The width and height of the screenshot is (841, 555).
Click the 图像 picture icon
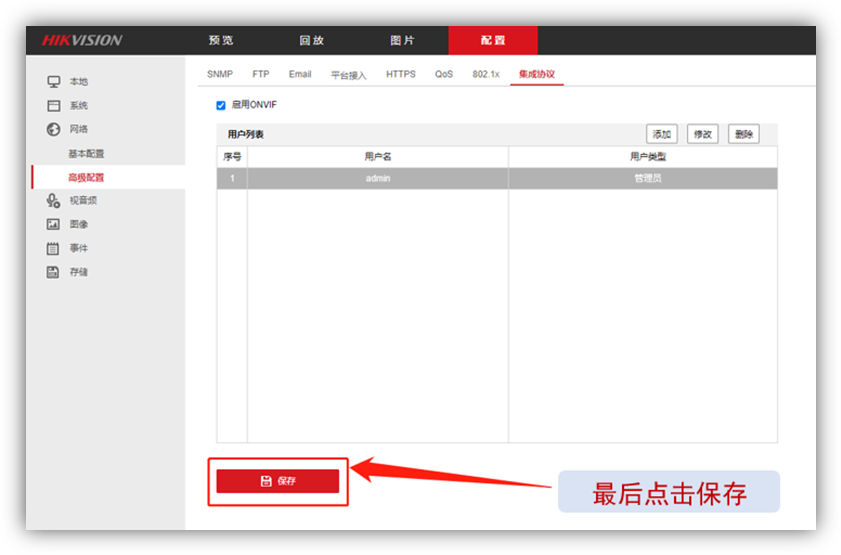pos(53,224)
